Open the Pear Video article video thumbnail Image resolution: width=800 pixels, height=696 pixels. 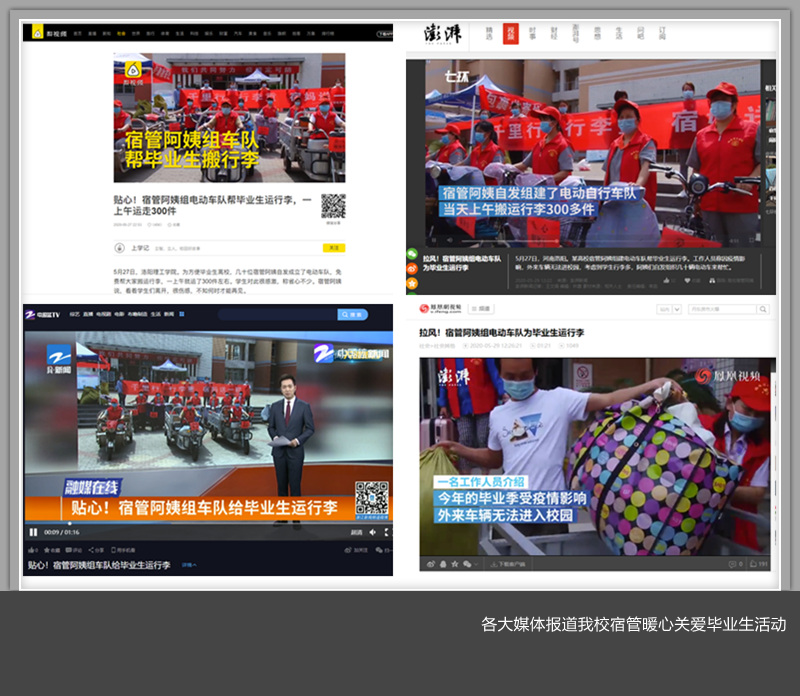pos(229,118)
